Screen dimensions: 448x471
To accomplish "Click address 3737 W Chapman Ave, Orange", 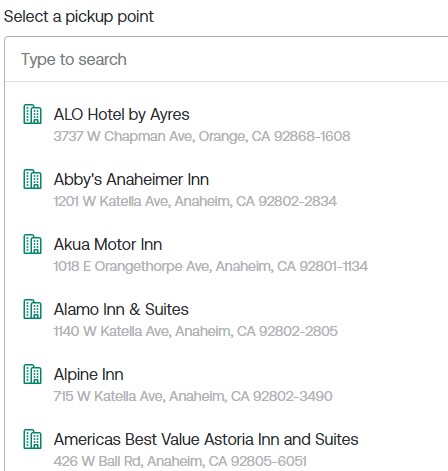I will point(202,136).
